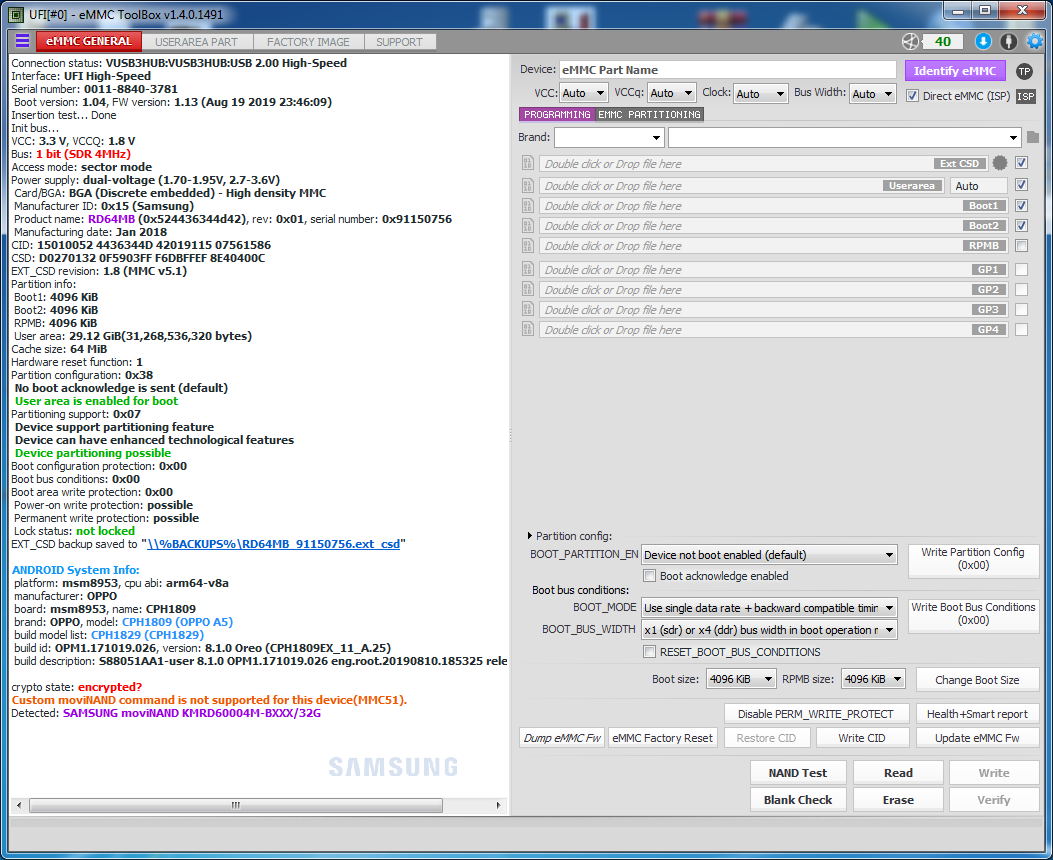Screen dimensions: 1053x860
Task: Click the folder icon next to Brand
Action: coord(1033,137)
